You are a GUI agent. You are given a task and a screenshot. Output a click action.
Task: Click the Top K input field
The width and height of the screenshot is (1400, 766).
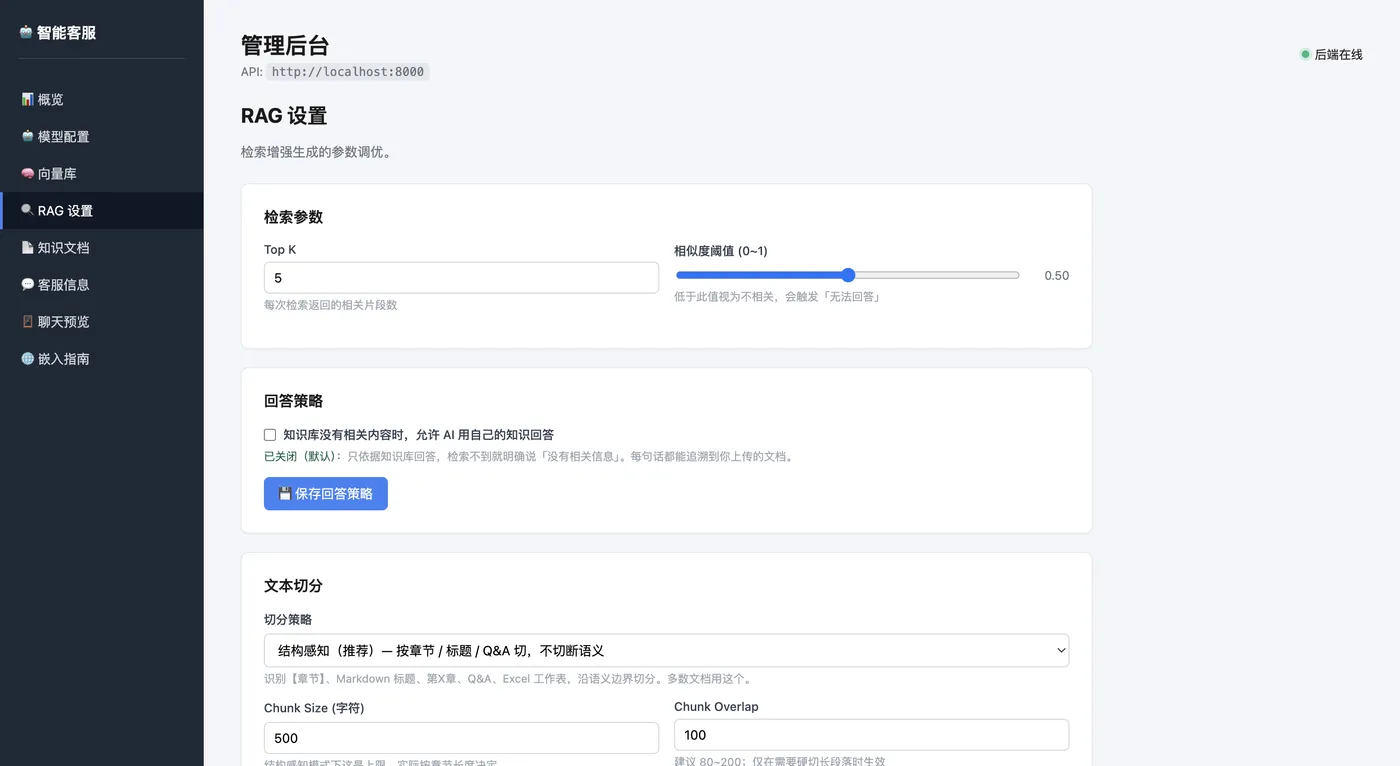[461, 278]
